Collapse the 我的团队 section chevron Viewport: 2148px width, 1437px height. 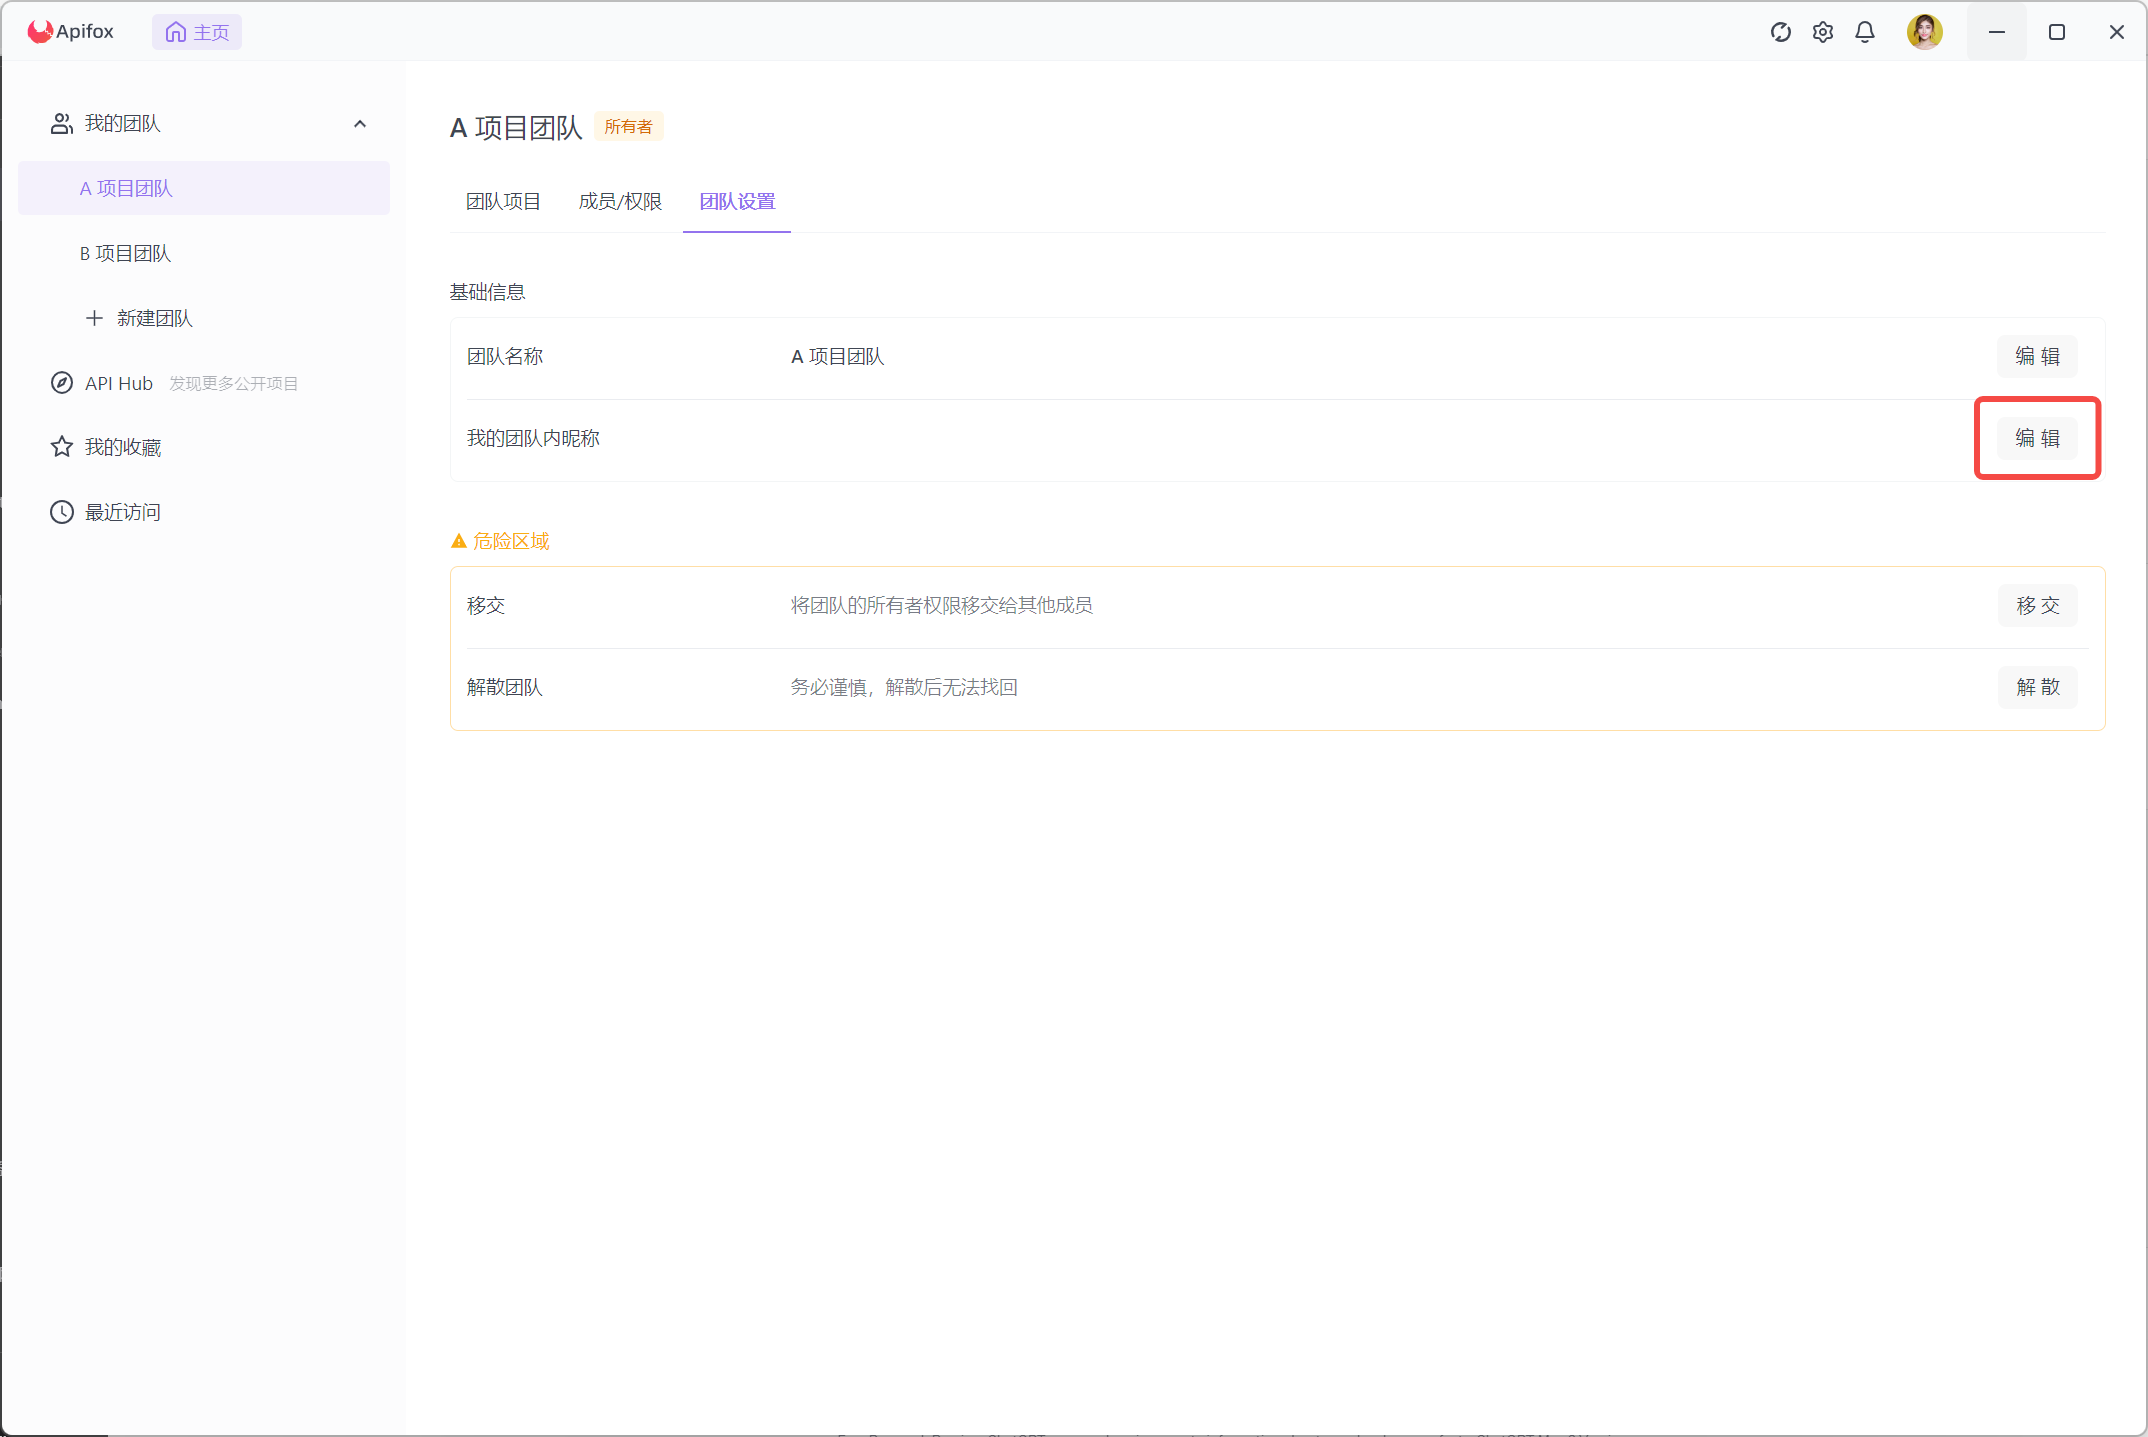point(360,124)
